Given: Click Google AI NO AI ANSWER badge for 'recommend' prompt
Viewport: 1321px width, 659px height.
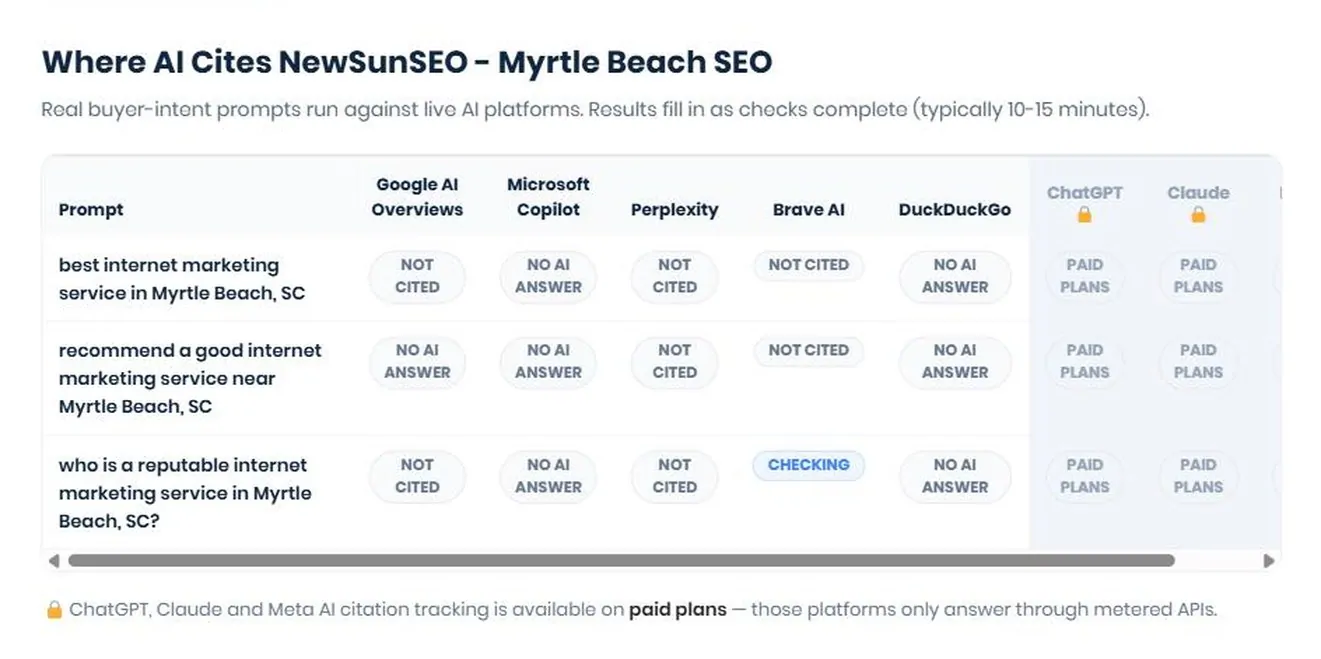Looking at the screenshot, I should (417, 361).
